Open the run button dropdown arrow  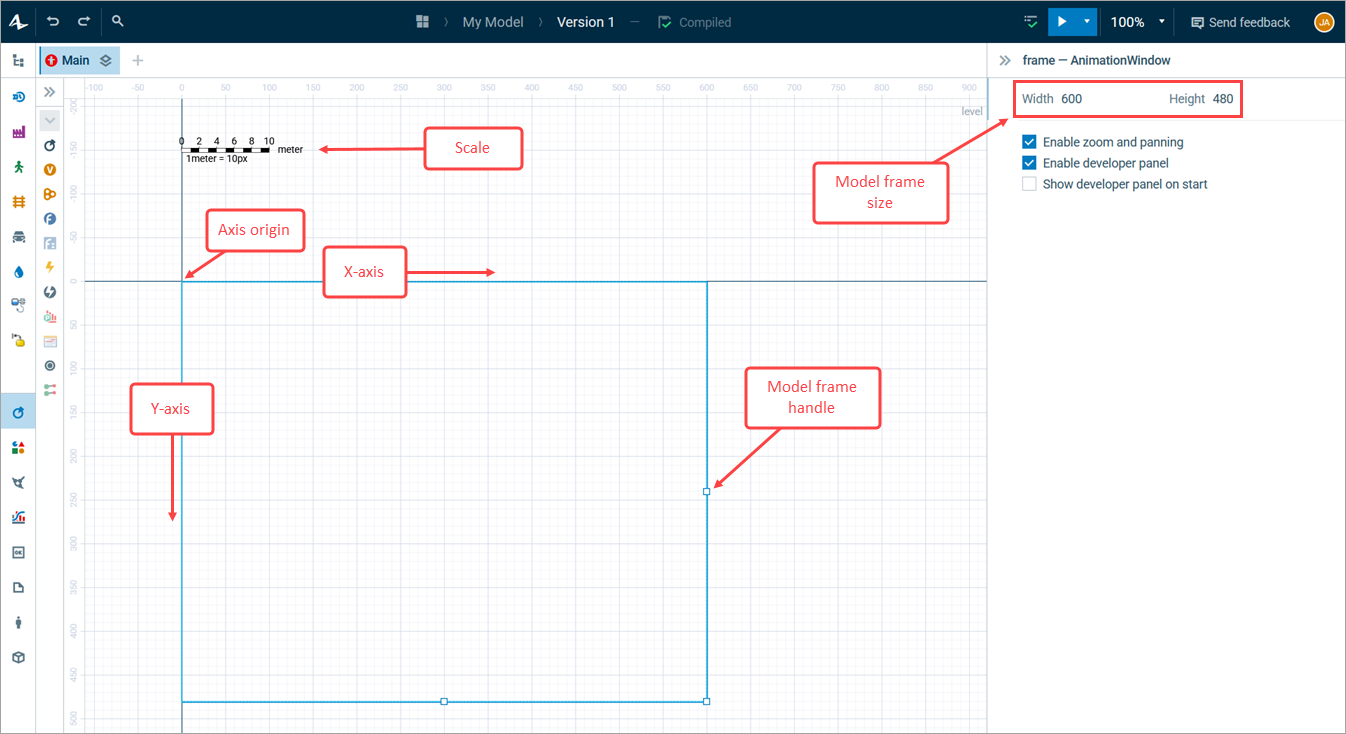1086,21
